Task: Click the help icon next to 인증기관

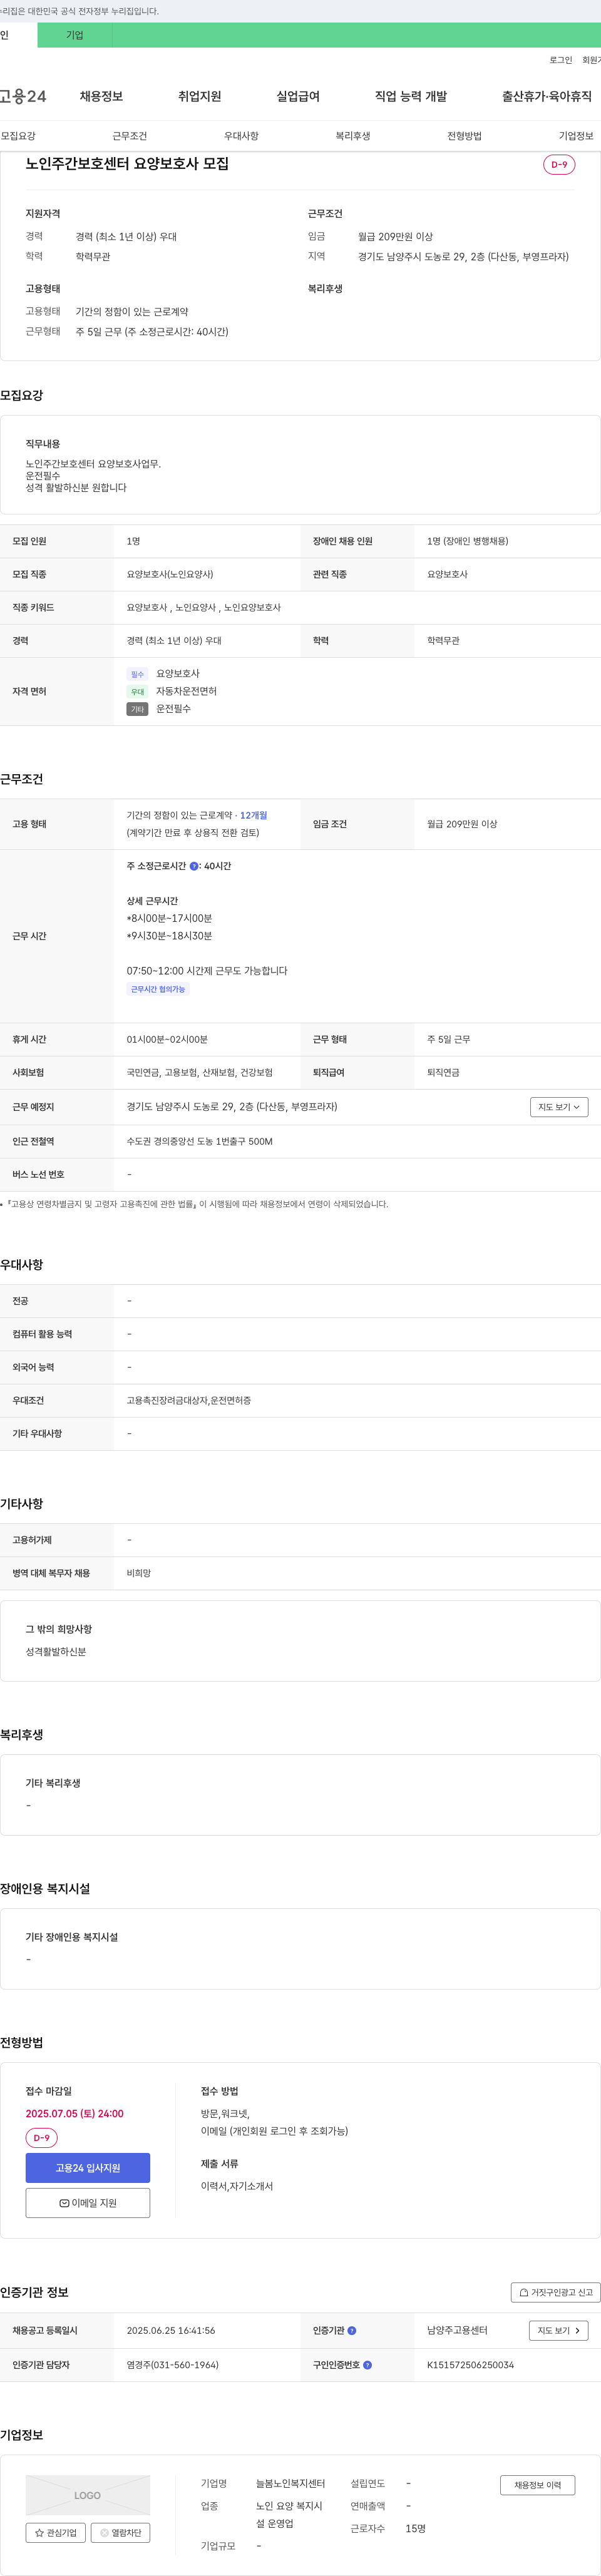Action: 352,2330
